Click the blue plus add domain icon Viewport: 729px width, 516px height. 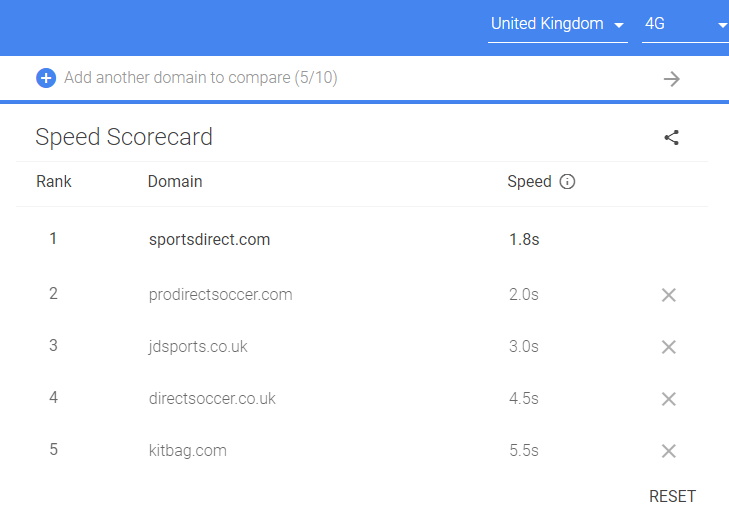[46, 78]
